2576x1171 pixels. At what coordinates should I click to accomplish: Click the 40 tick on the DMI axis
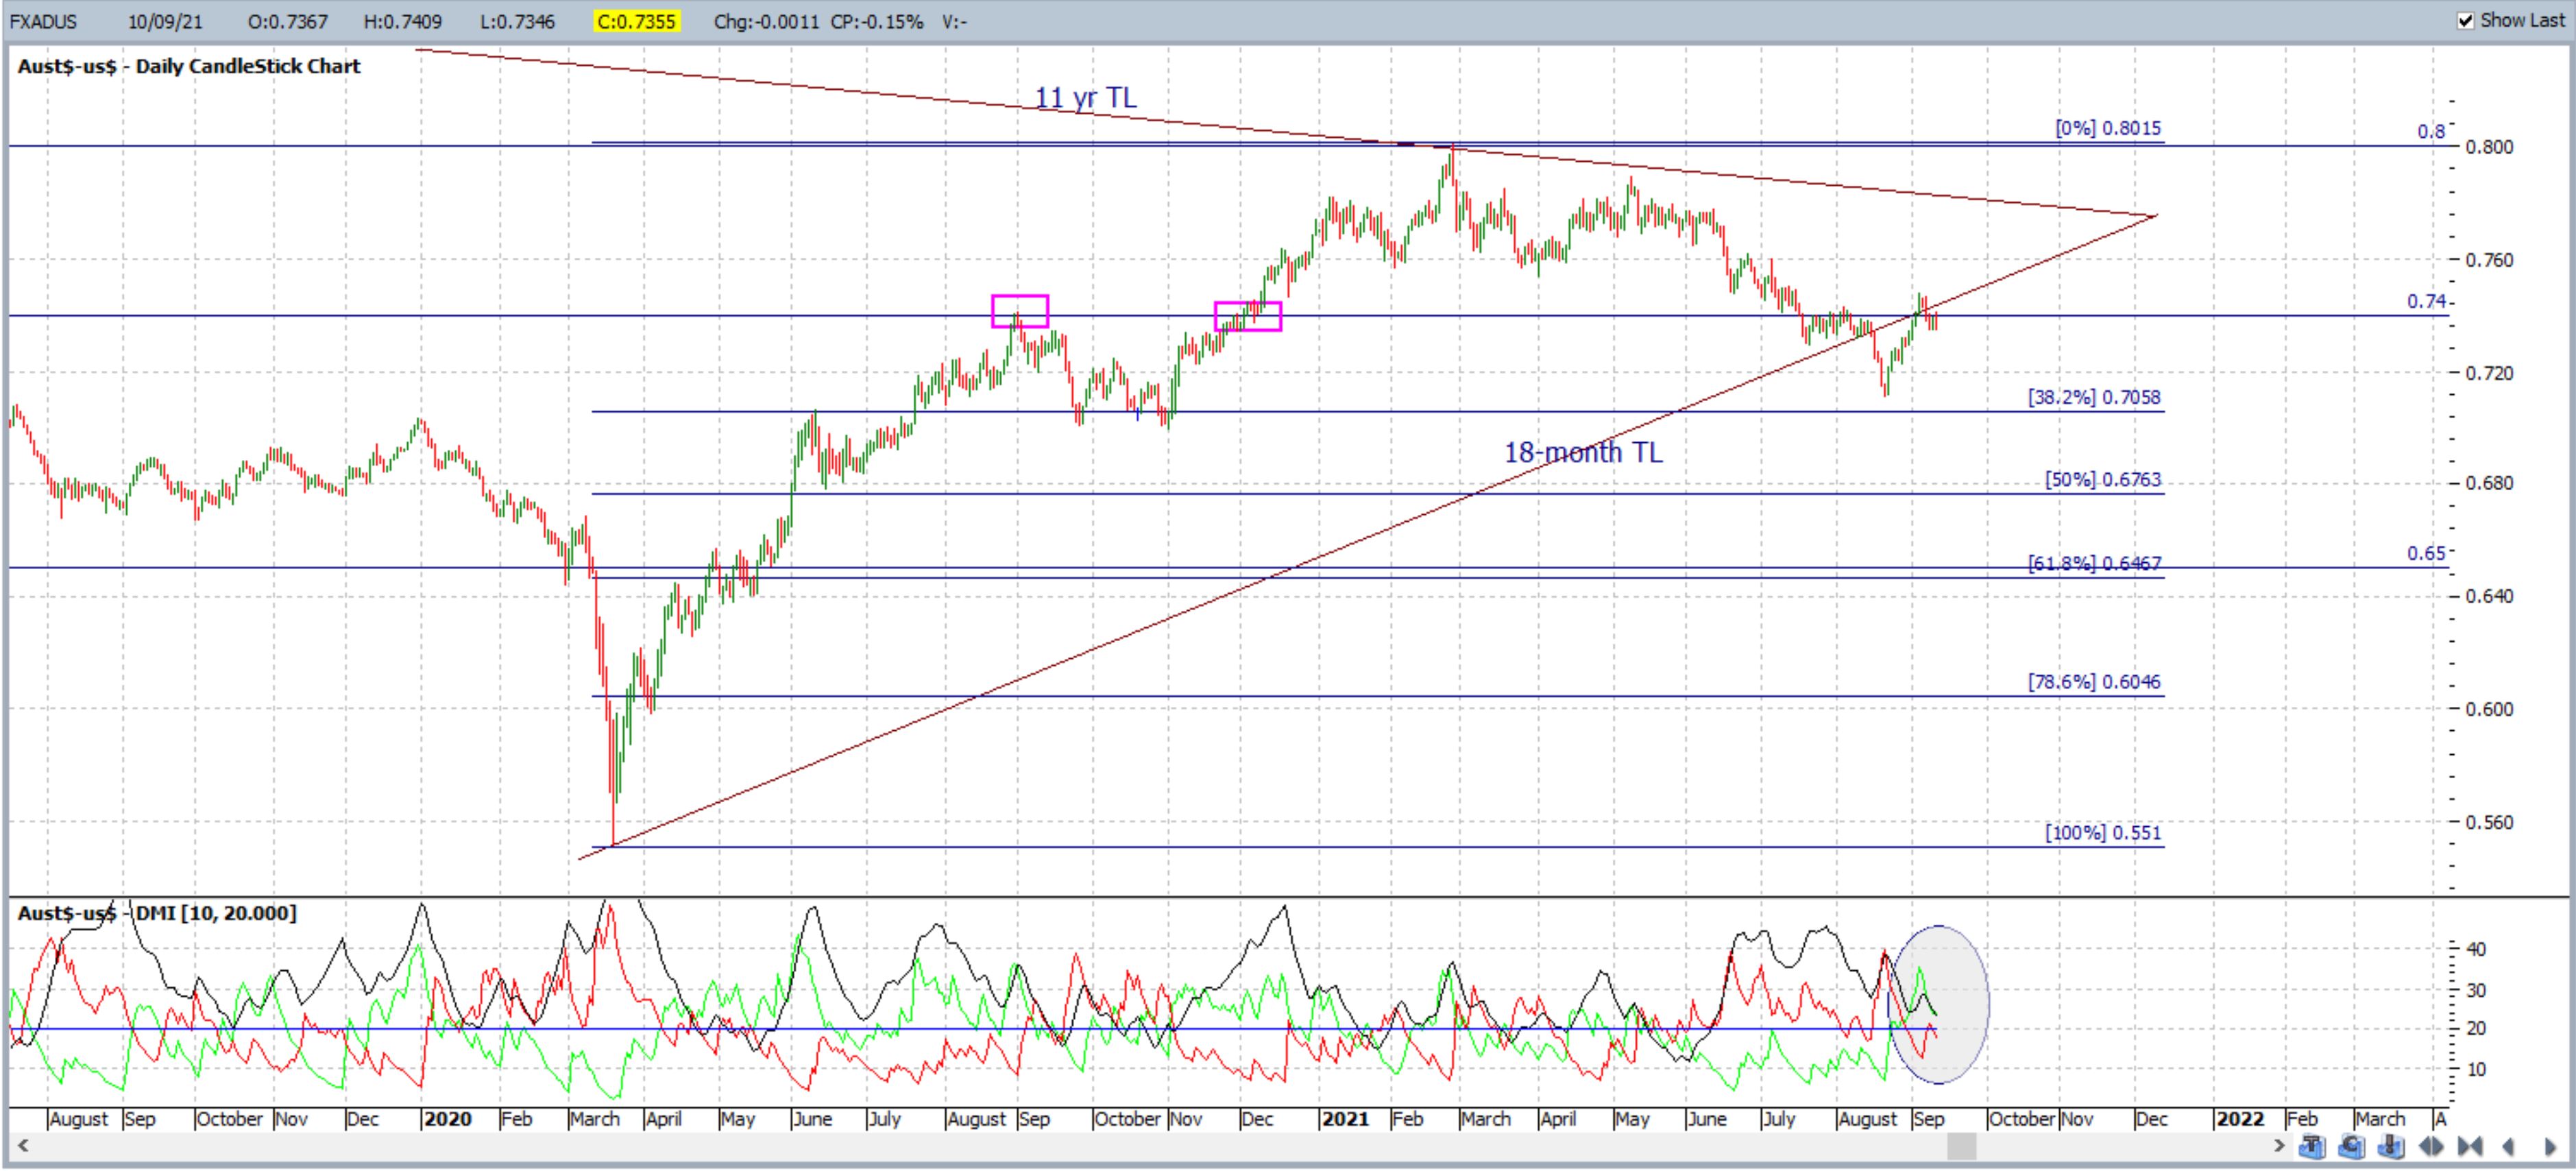pyautogui.click(x=2475, y=949)
